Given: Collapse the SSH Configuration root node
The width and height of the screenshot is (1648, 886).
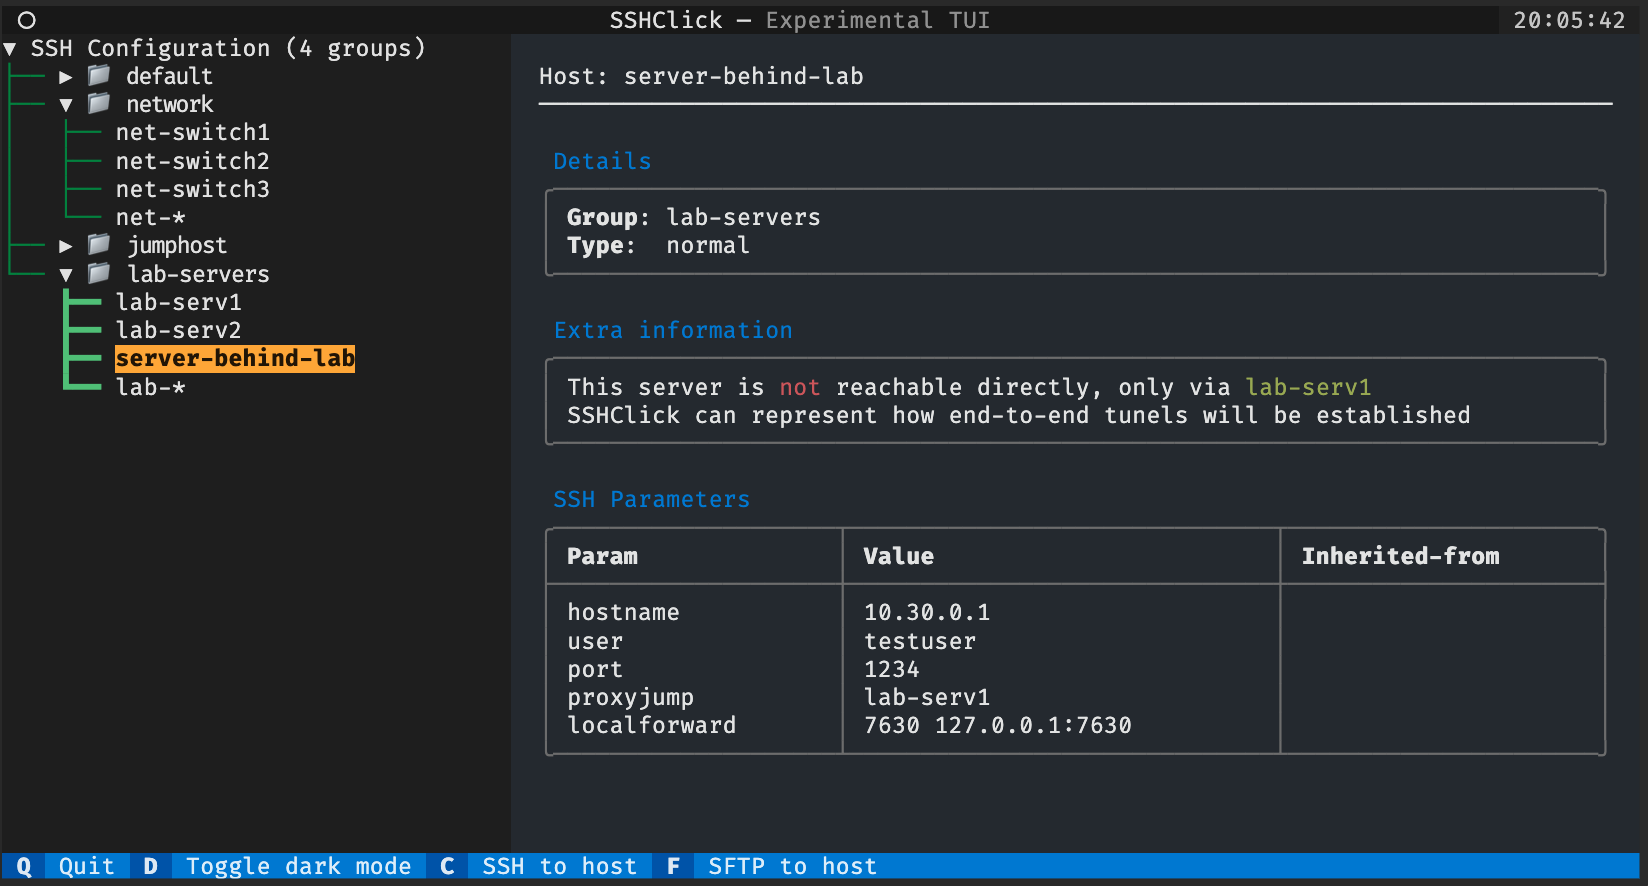Looking at the screenshot, I should (10, 49).
